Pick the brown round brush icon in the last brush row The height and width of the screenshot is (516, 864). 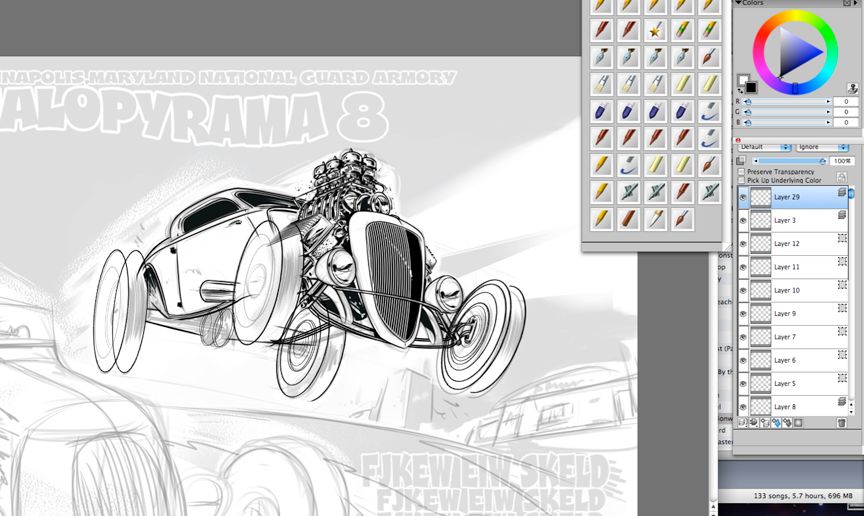pos(682,219)
